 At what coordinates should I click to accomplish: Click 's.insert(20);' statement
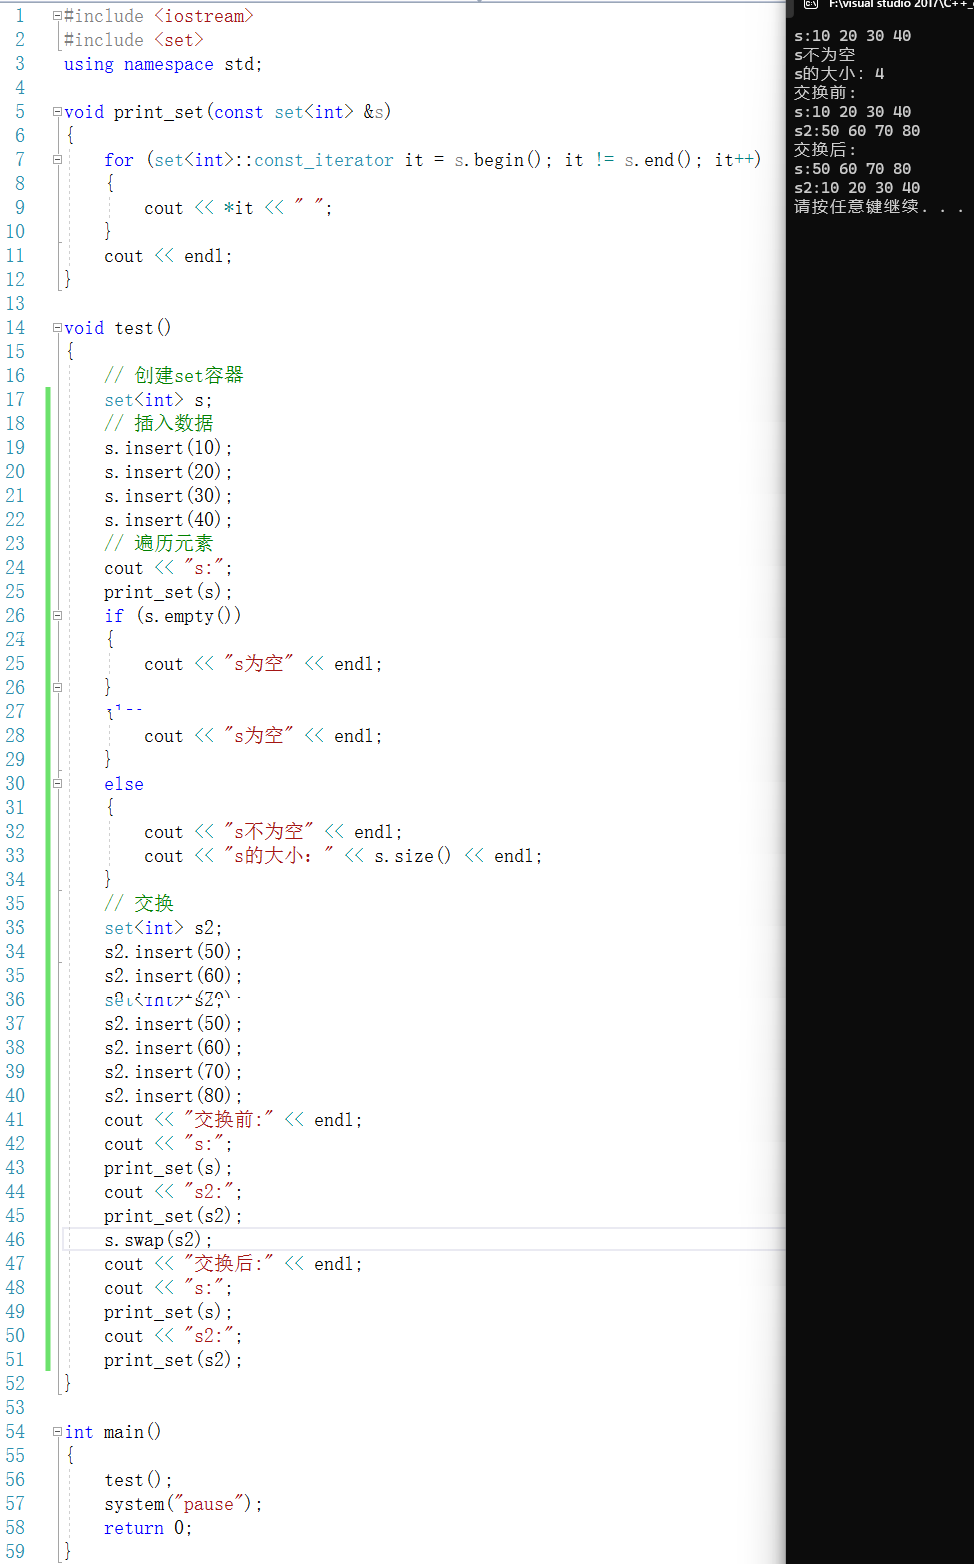coord(168,472)
